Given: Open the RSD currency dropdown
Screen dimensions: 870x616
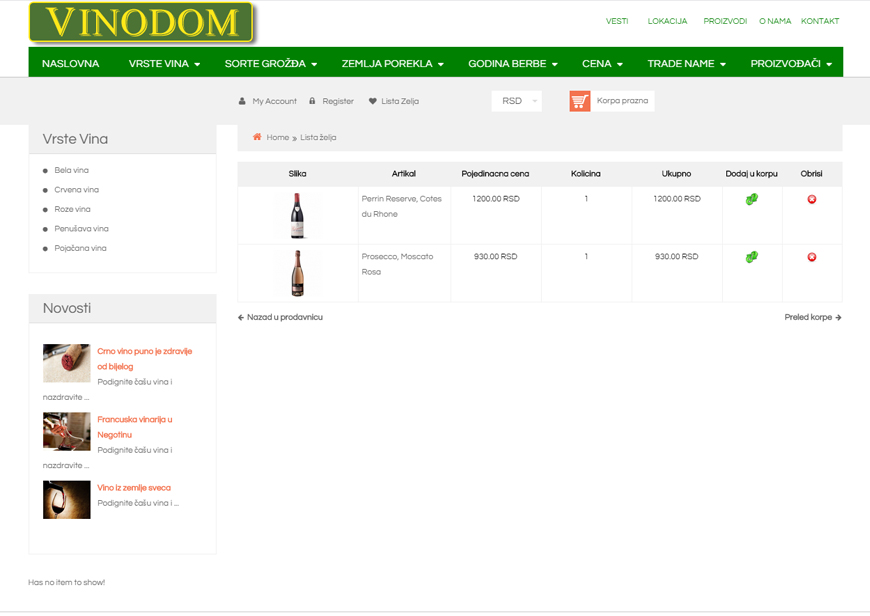Looking at the screenshot, I should click(516, 101).
